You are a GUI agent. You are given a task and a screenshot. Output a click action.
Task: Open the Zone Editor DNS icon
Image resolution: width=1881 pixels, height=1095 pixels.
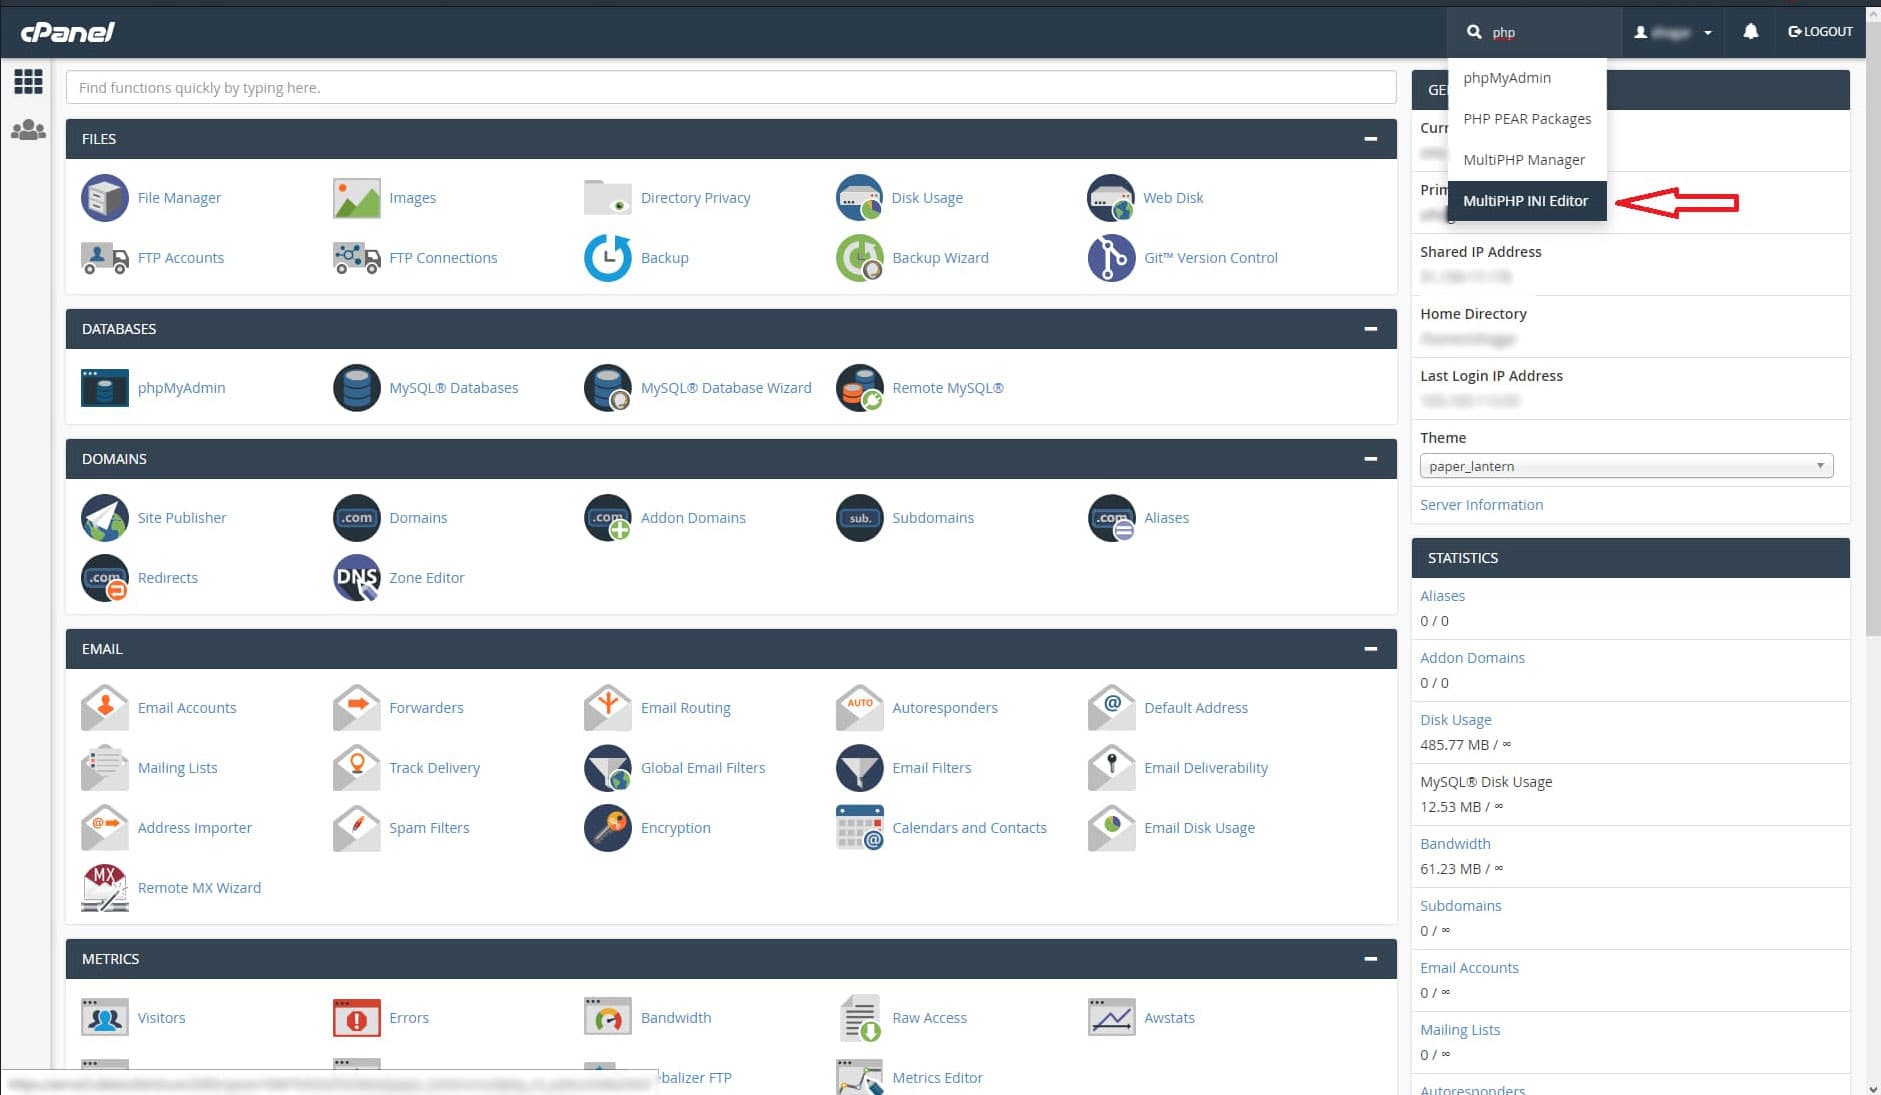pos(356,578)
